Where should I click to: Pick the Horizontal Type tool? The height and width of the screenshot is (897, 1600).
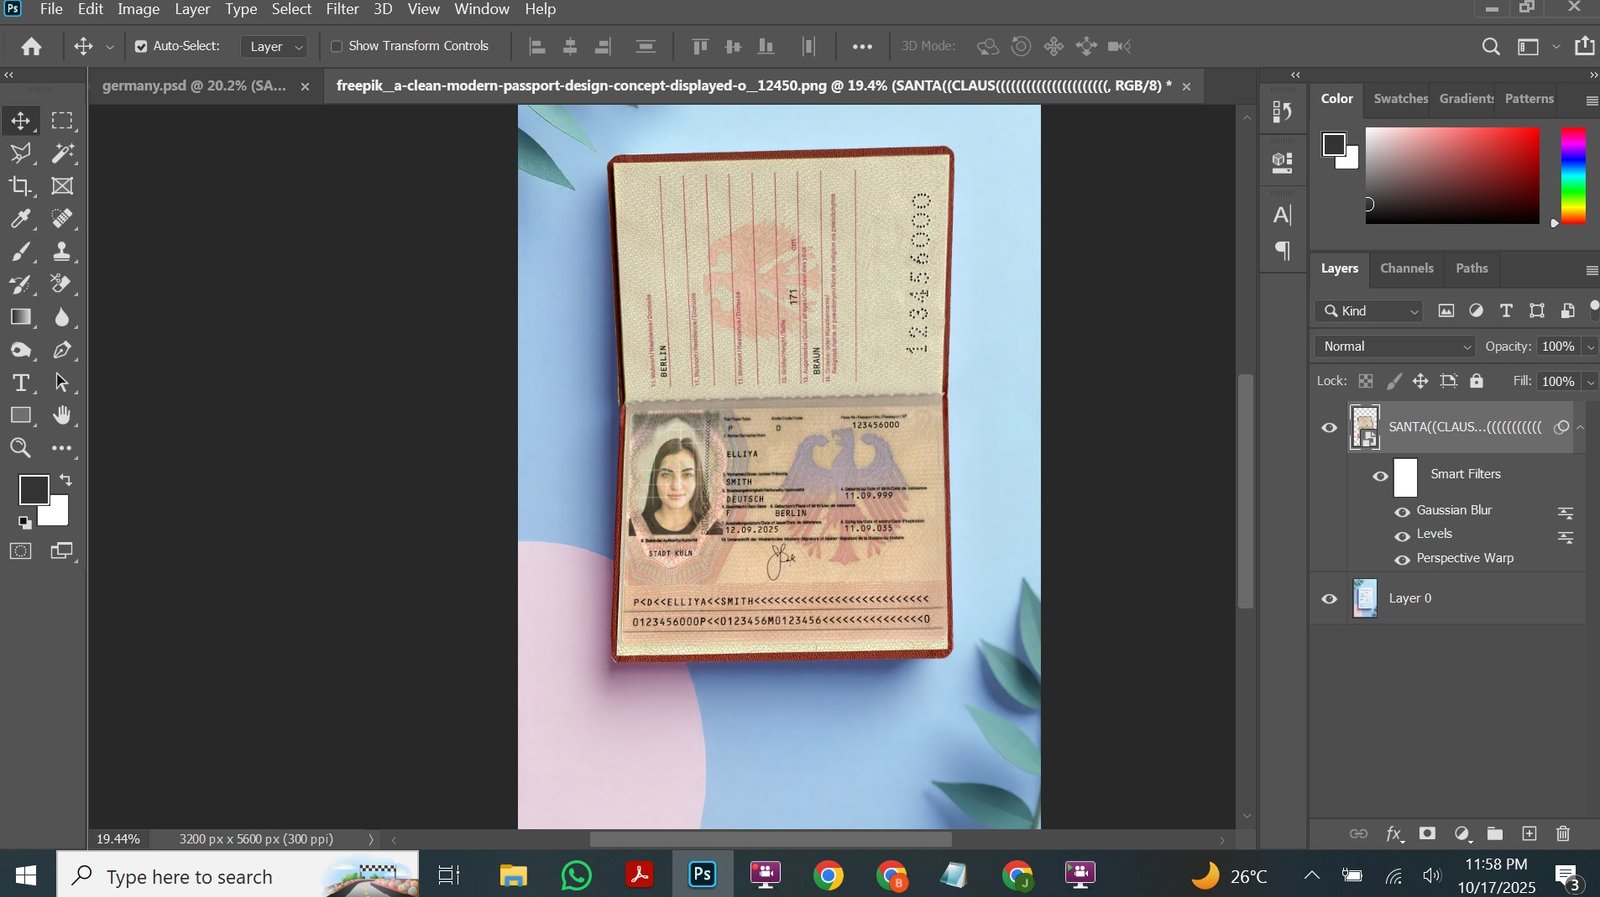pos(20,383)
